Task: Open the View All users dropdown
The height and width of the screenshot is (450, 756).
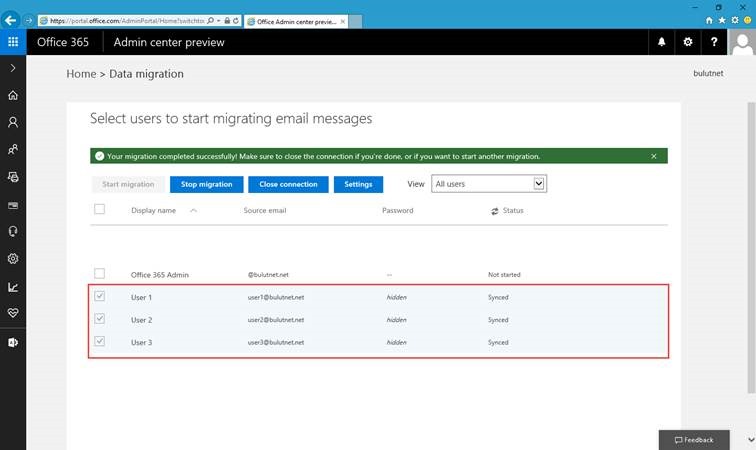Action: (489, 184)
